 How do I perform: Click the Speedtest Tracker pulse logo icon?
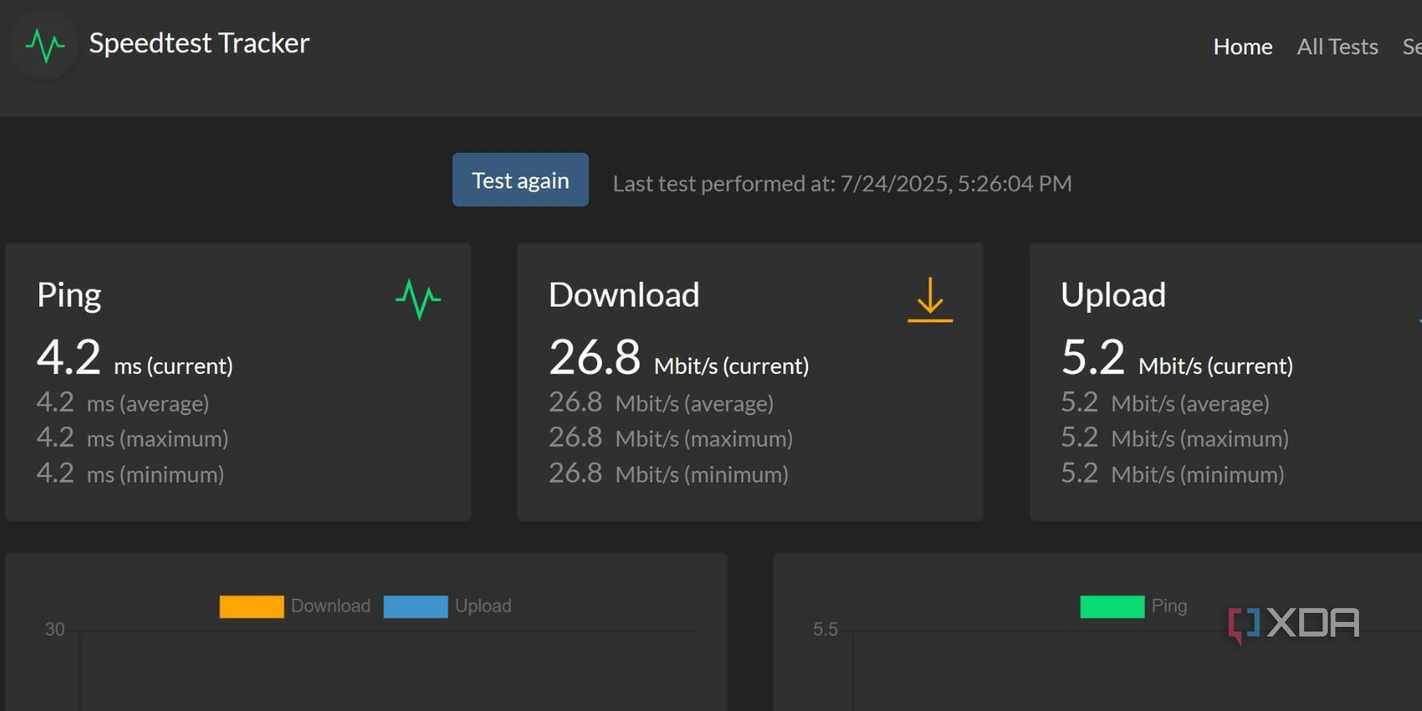click(x=45, y=45)
